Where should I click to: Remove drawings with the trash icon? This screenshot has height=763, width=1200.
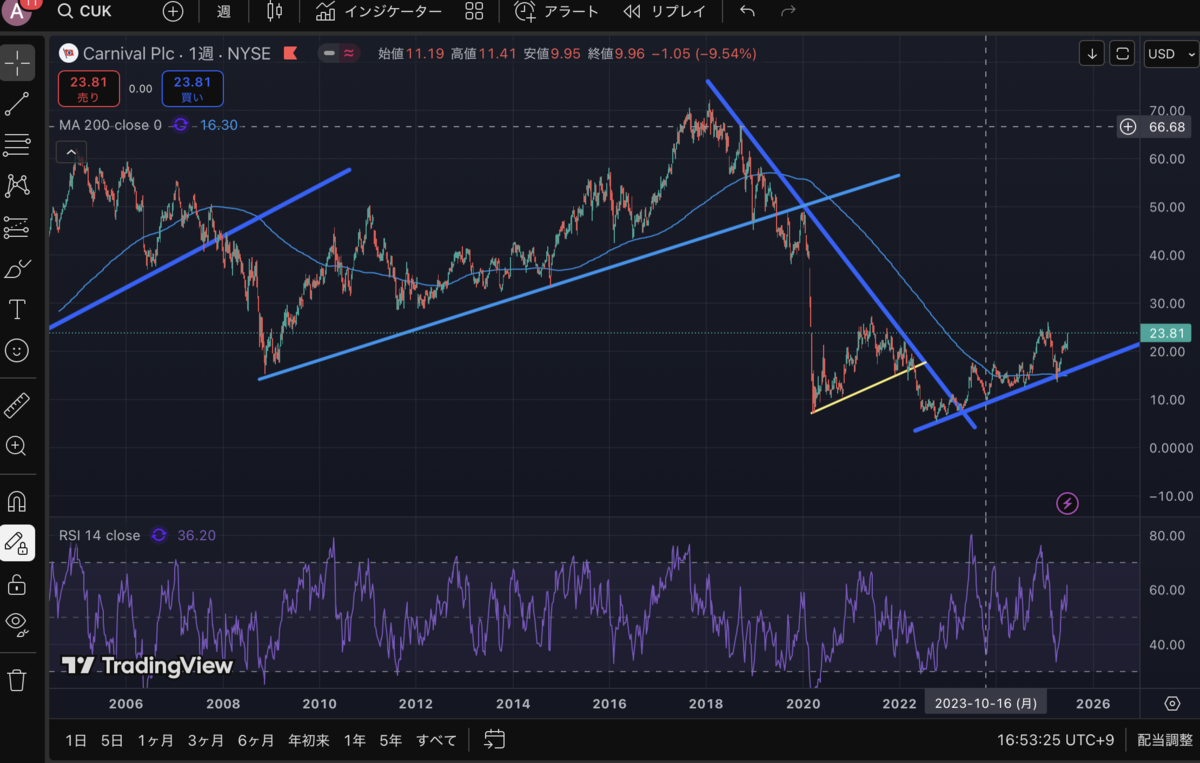tap(17, 680)
